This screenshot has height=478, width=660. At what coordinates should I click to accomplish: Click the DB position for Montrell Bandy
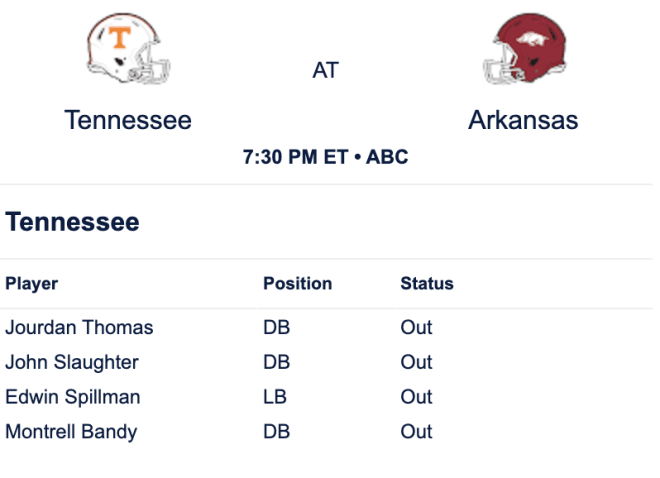click(x=277, y=432)
